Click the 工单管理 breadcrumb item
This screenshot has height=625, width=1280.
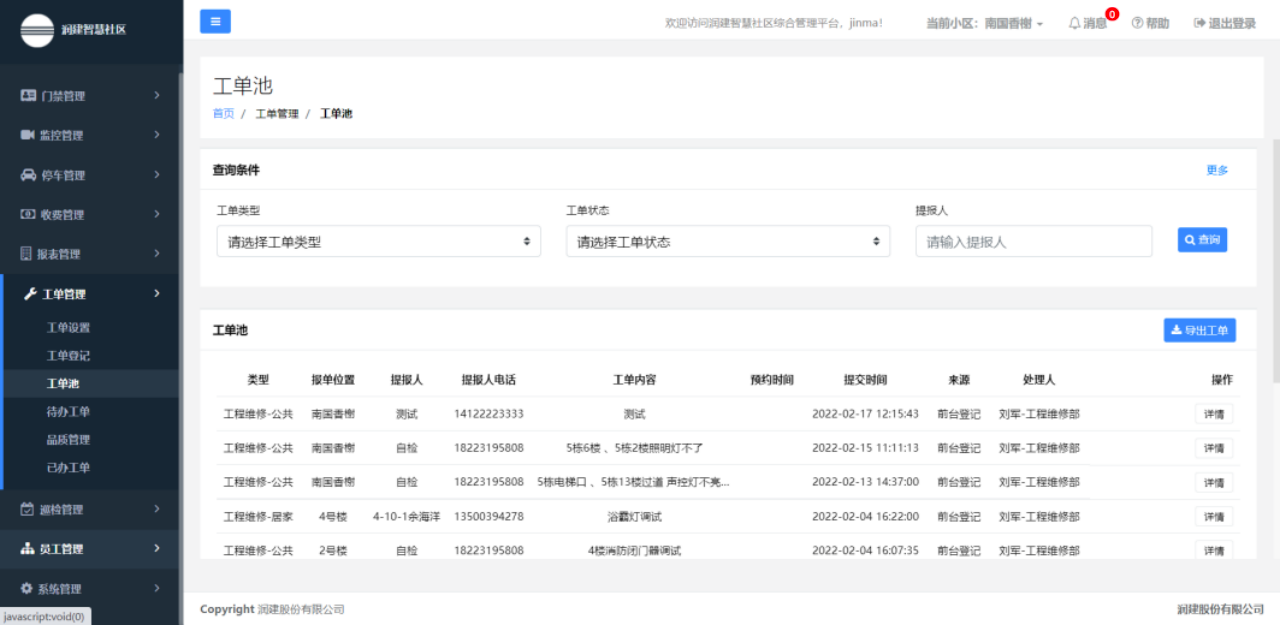coord(277,114)
